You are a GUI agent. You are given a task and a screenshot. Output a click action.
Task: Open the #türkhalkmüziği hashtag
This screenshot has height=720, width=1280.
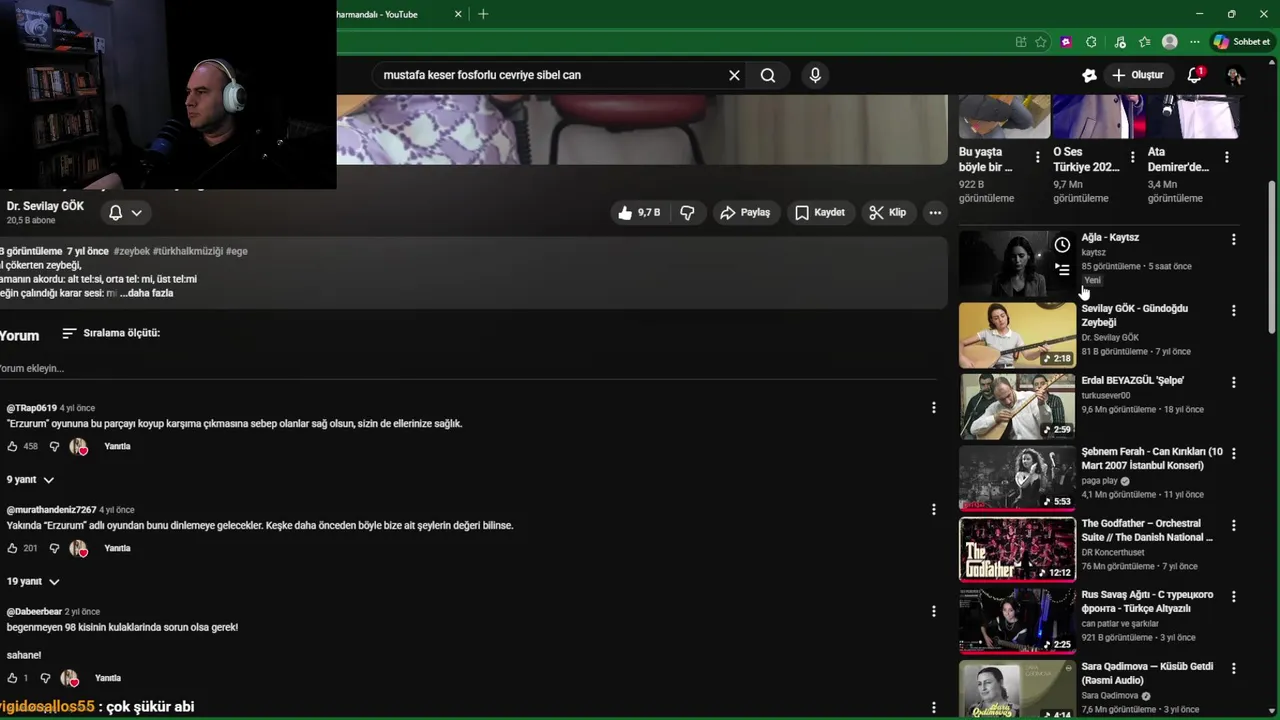pyautogui.click(x=188, y=251)
